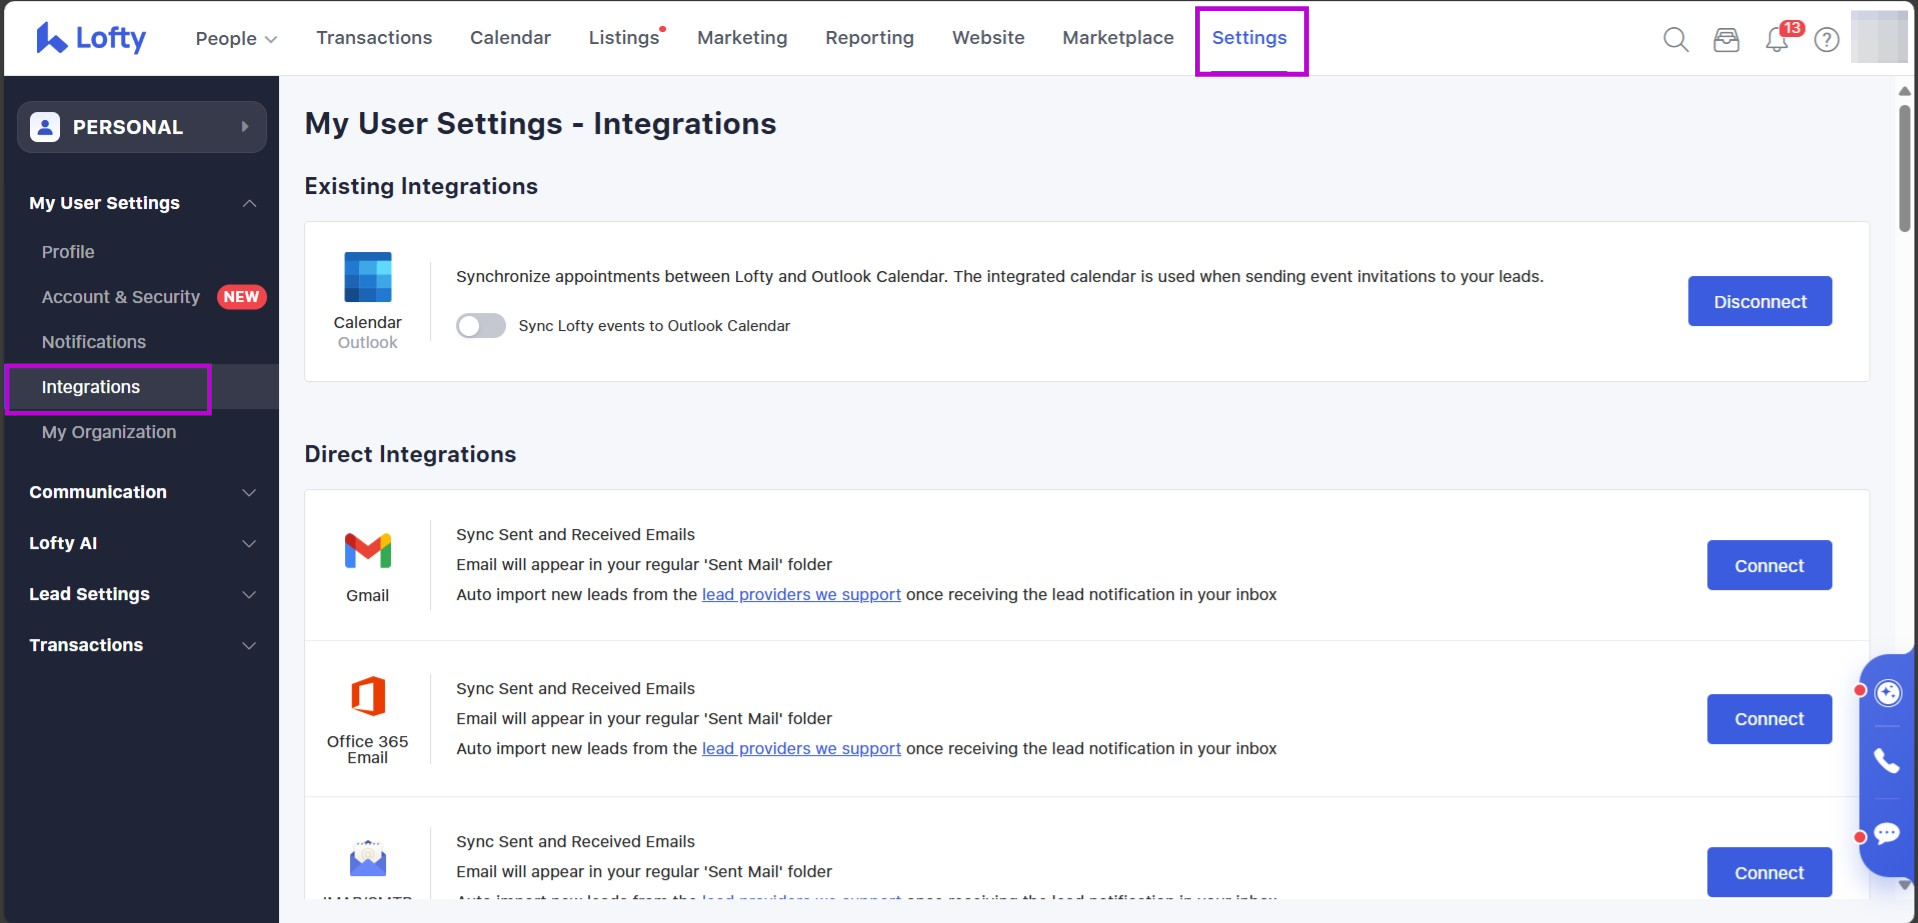Disconnect the Outlook Calendar integration
The width and height of the screenshot is (1918, 923).
[1759, 301]
